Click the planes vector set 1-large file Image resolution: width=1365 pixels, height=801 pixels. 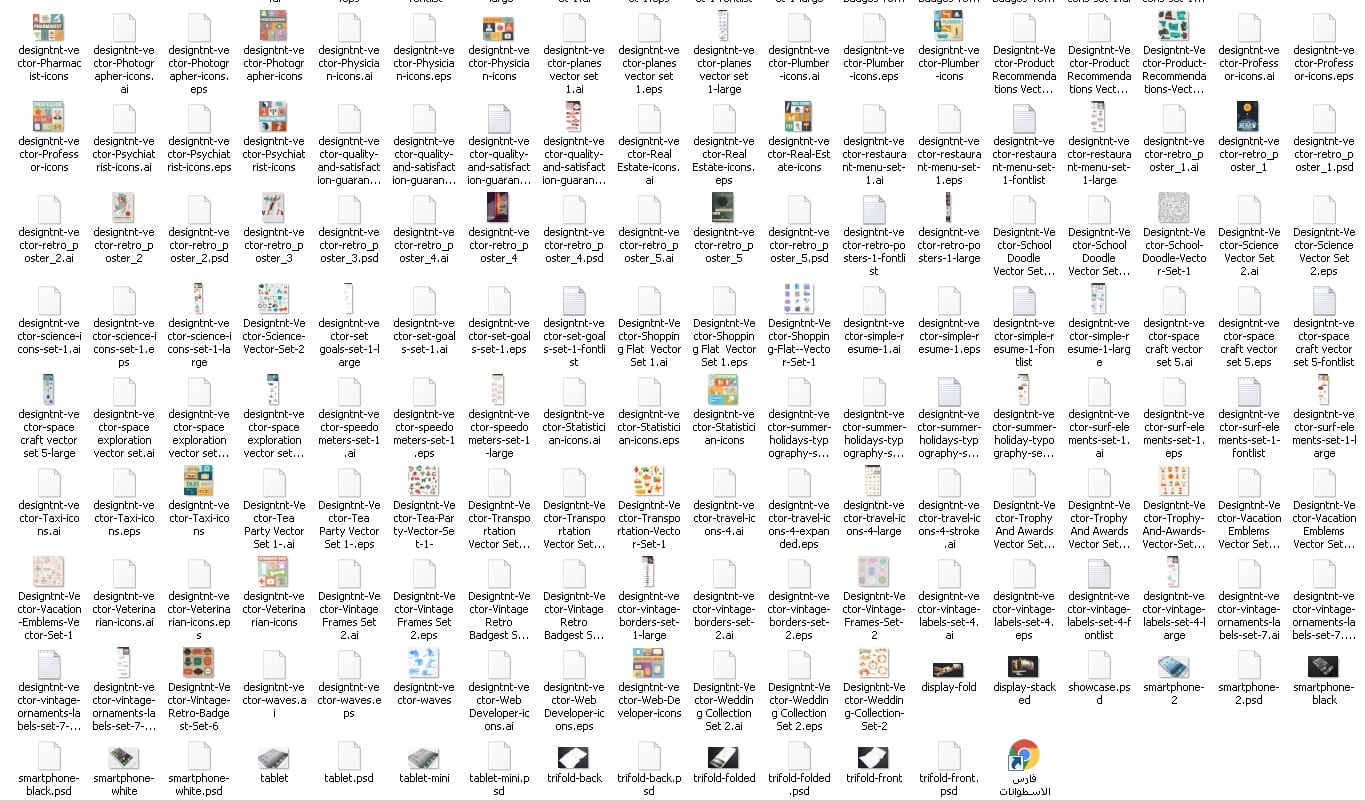pos(724,27)
